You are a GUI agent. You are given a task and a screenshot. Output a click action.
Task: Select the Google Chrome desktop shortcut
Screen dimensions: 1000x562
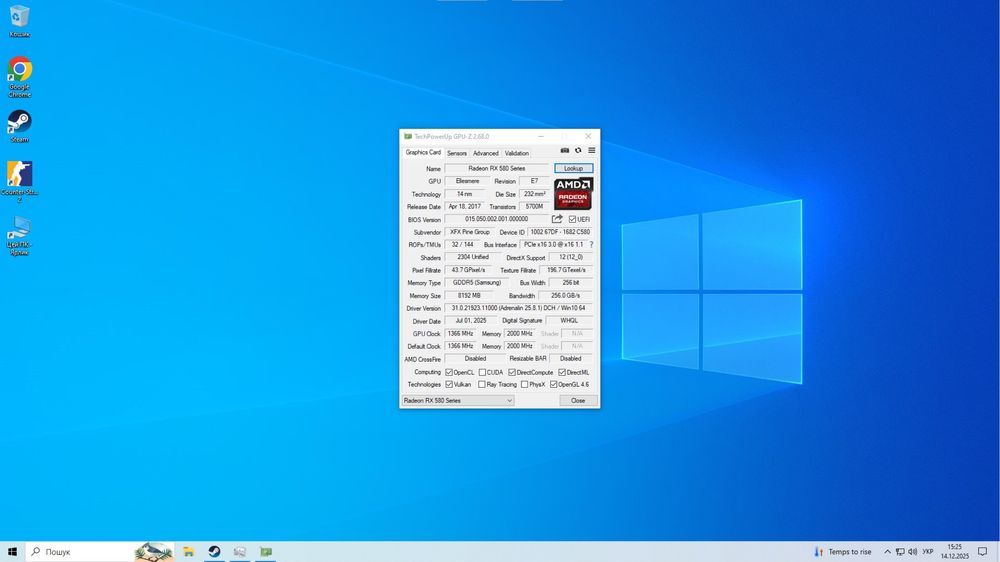coord(20,77)
